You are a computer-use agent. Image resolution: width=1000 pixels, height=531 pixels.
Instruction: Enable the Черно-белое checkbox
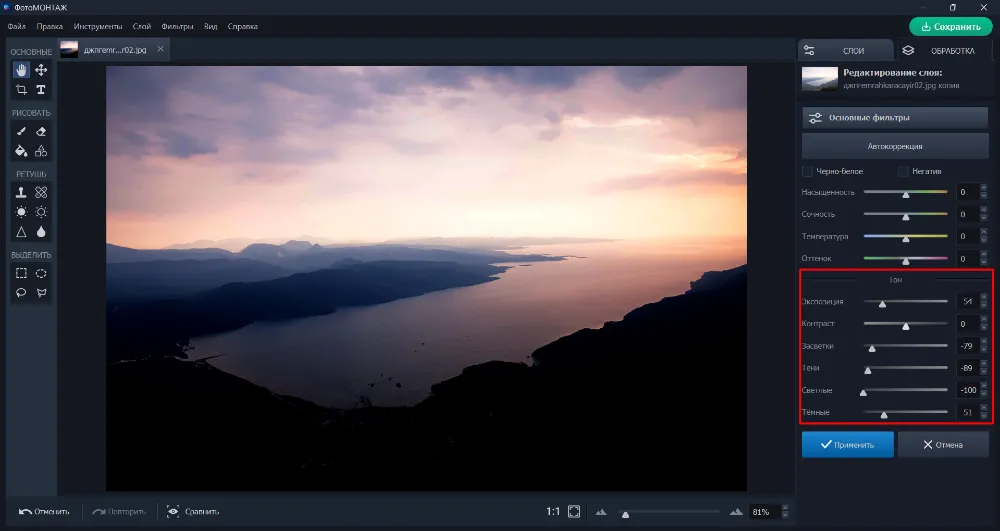(x=807, y=171)
